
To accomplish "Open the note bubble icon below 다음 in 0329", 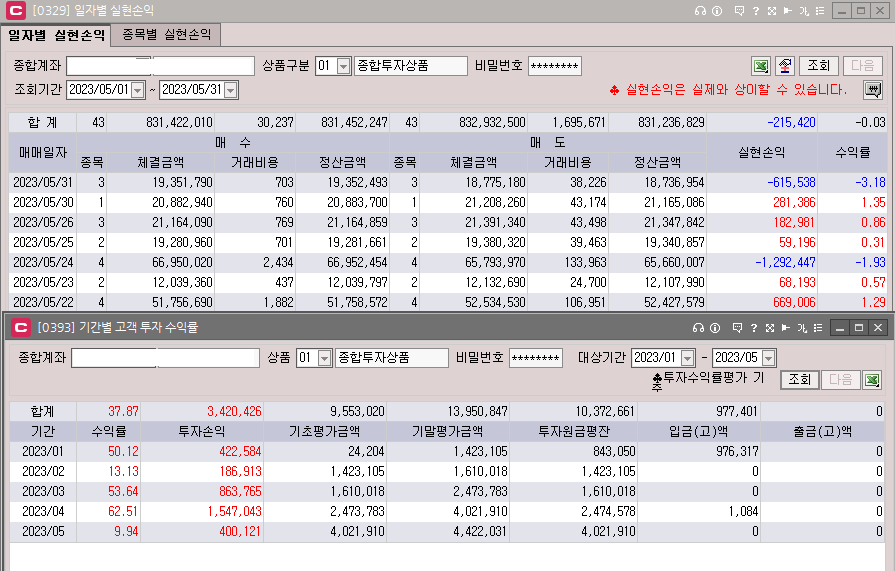I will click(872, 90).
